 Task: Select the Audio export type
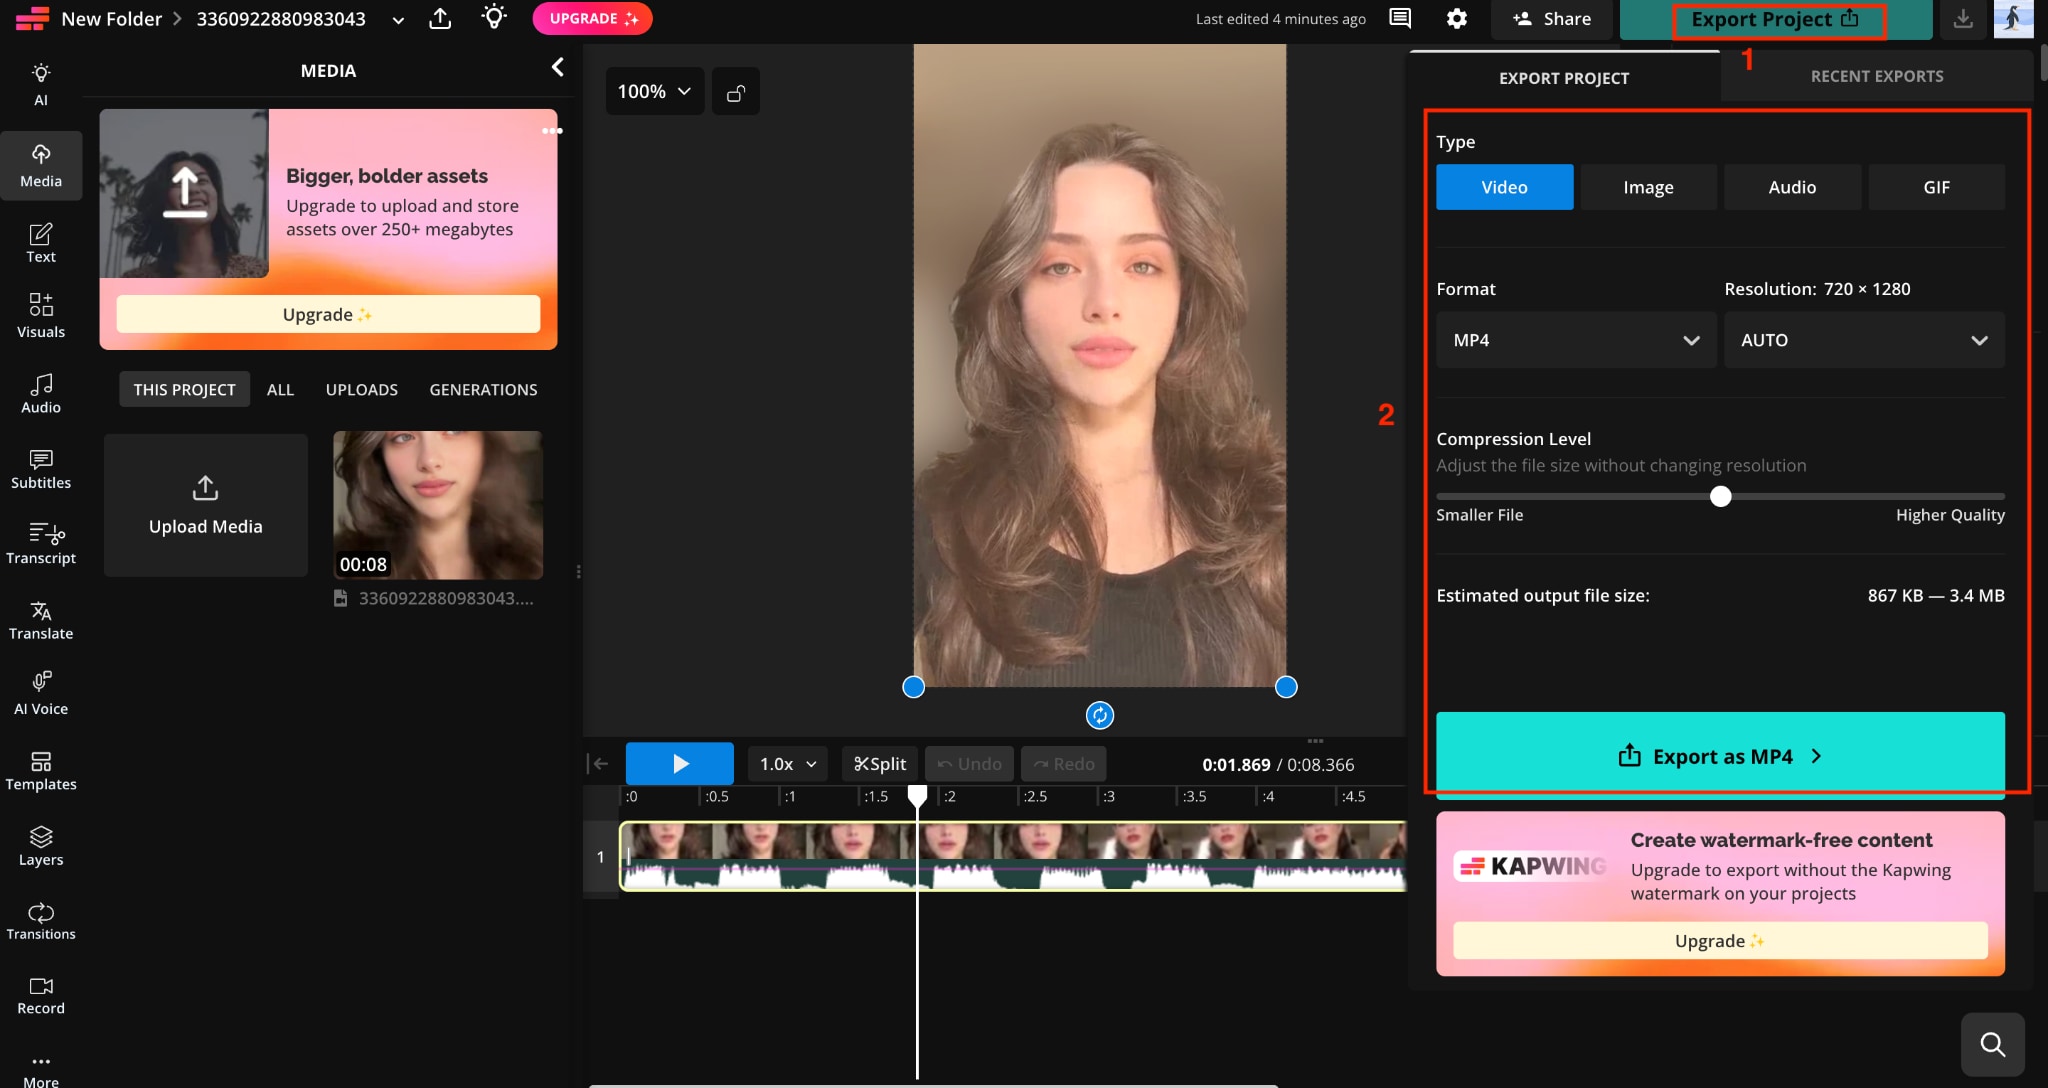point(1792,187)
